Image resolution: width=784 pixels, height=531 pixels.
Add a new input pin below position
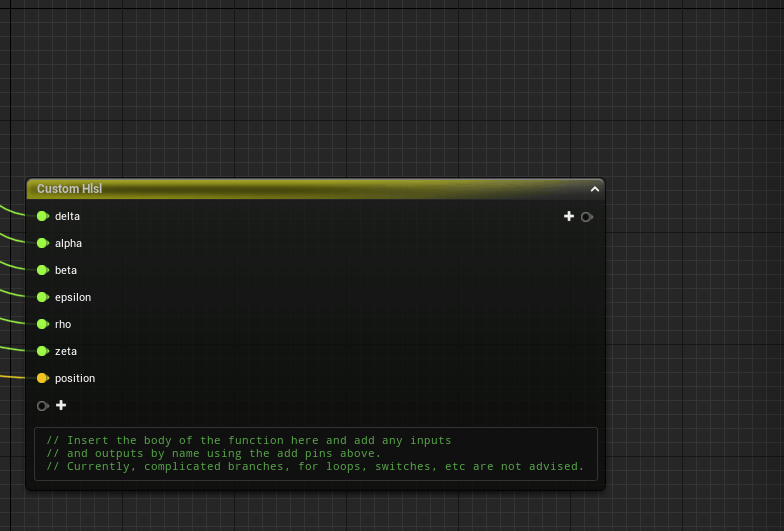click(61, 405)
